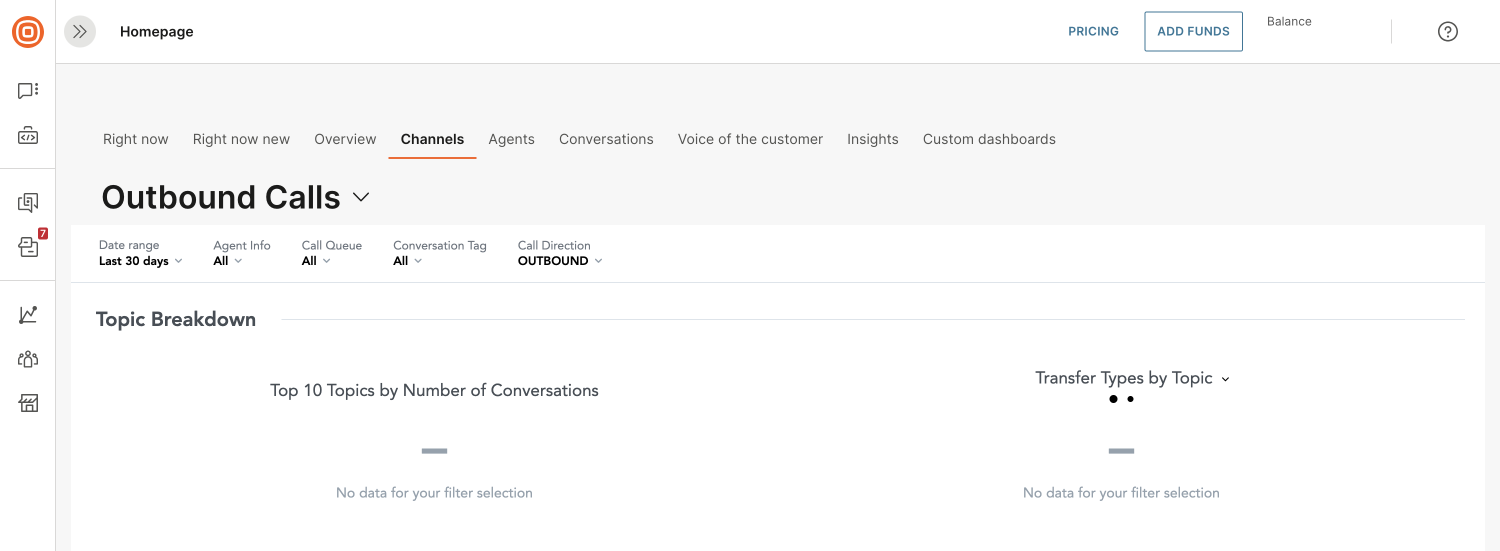Open the analytics chart sidebar icon

click(x=28, y=315)
